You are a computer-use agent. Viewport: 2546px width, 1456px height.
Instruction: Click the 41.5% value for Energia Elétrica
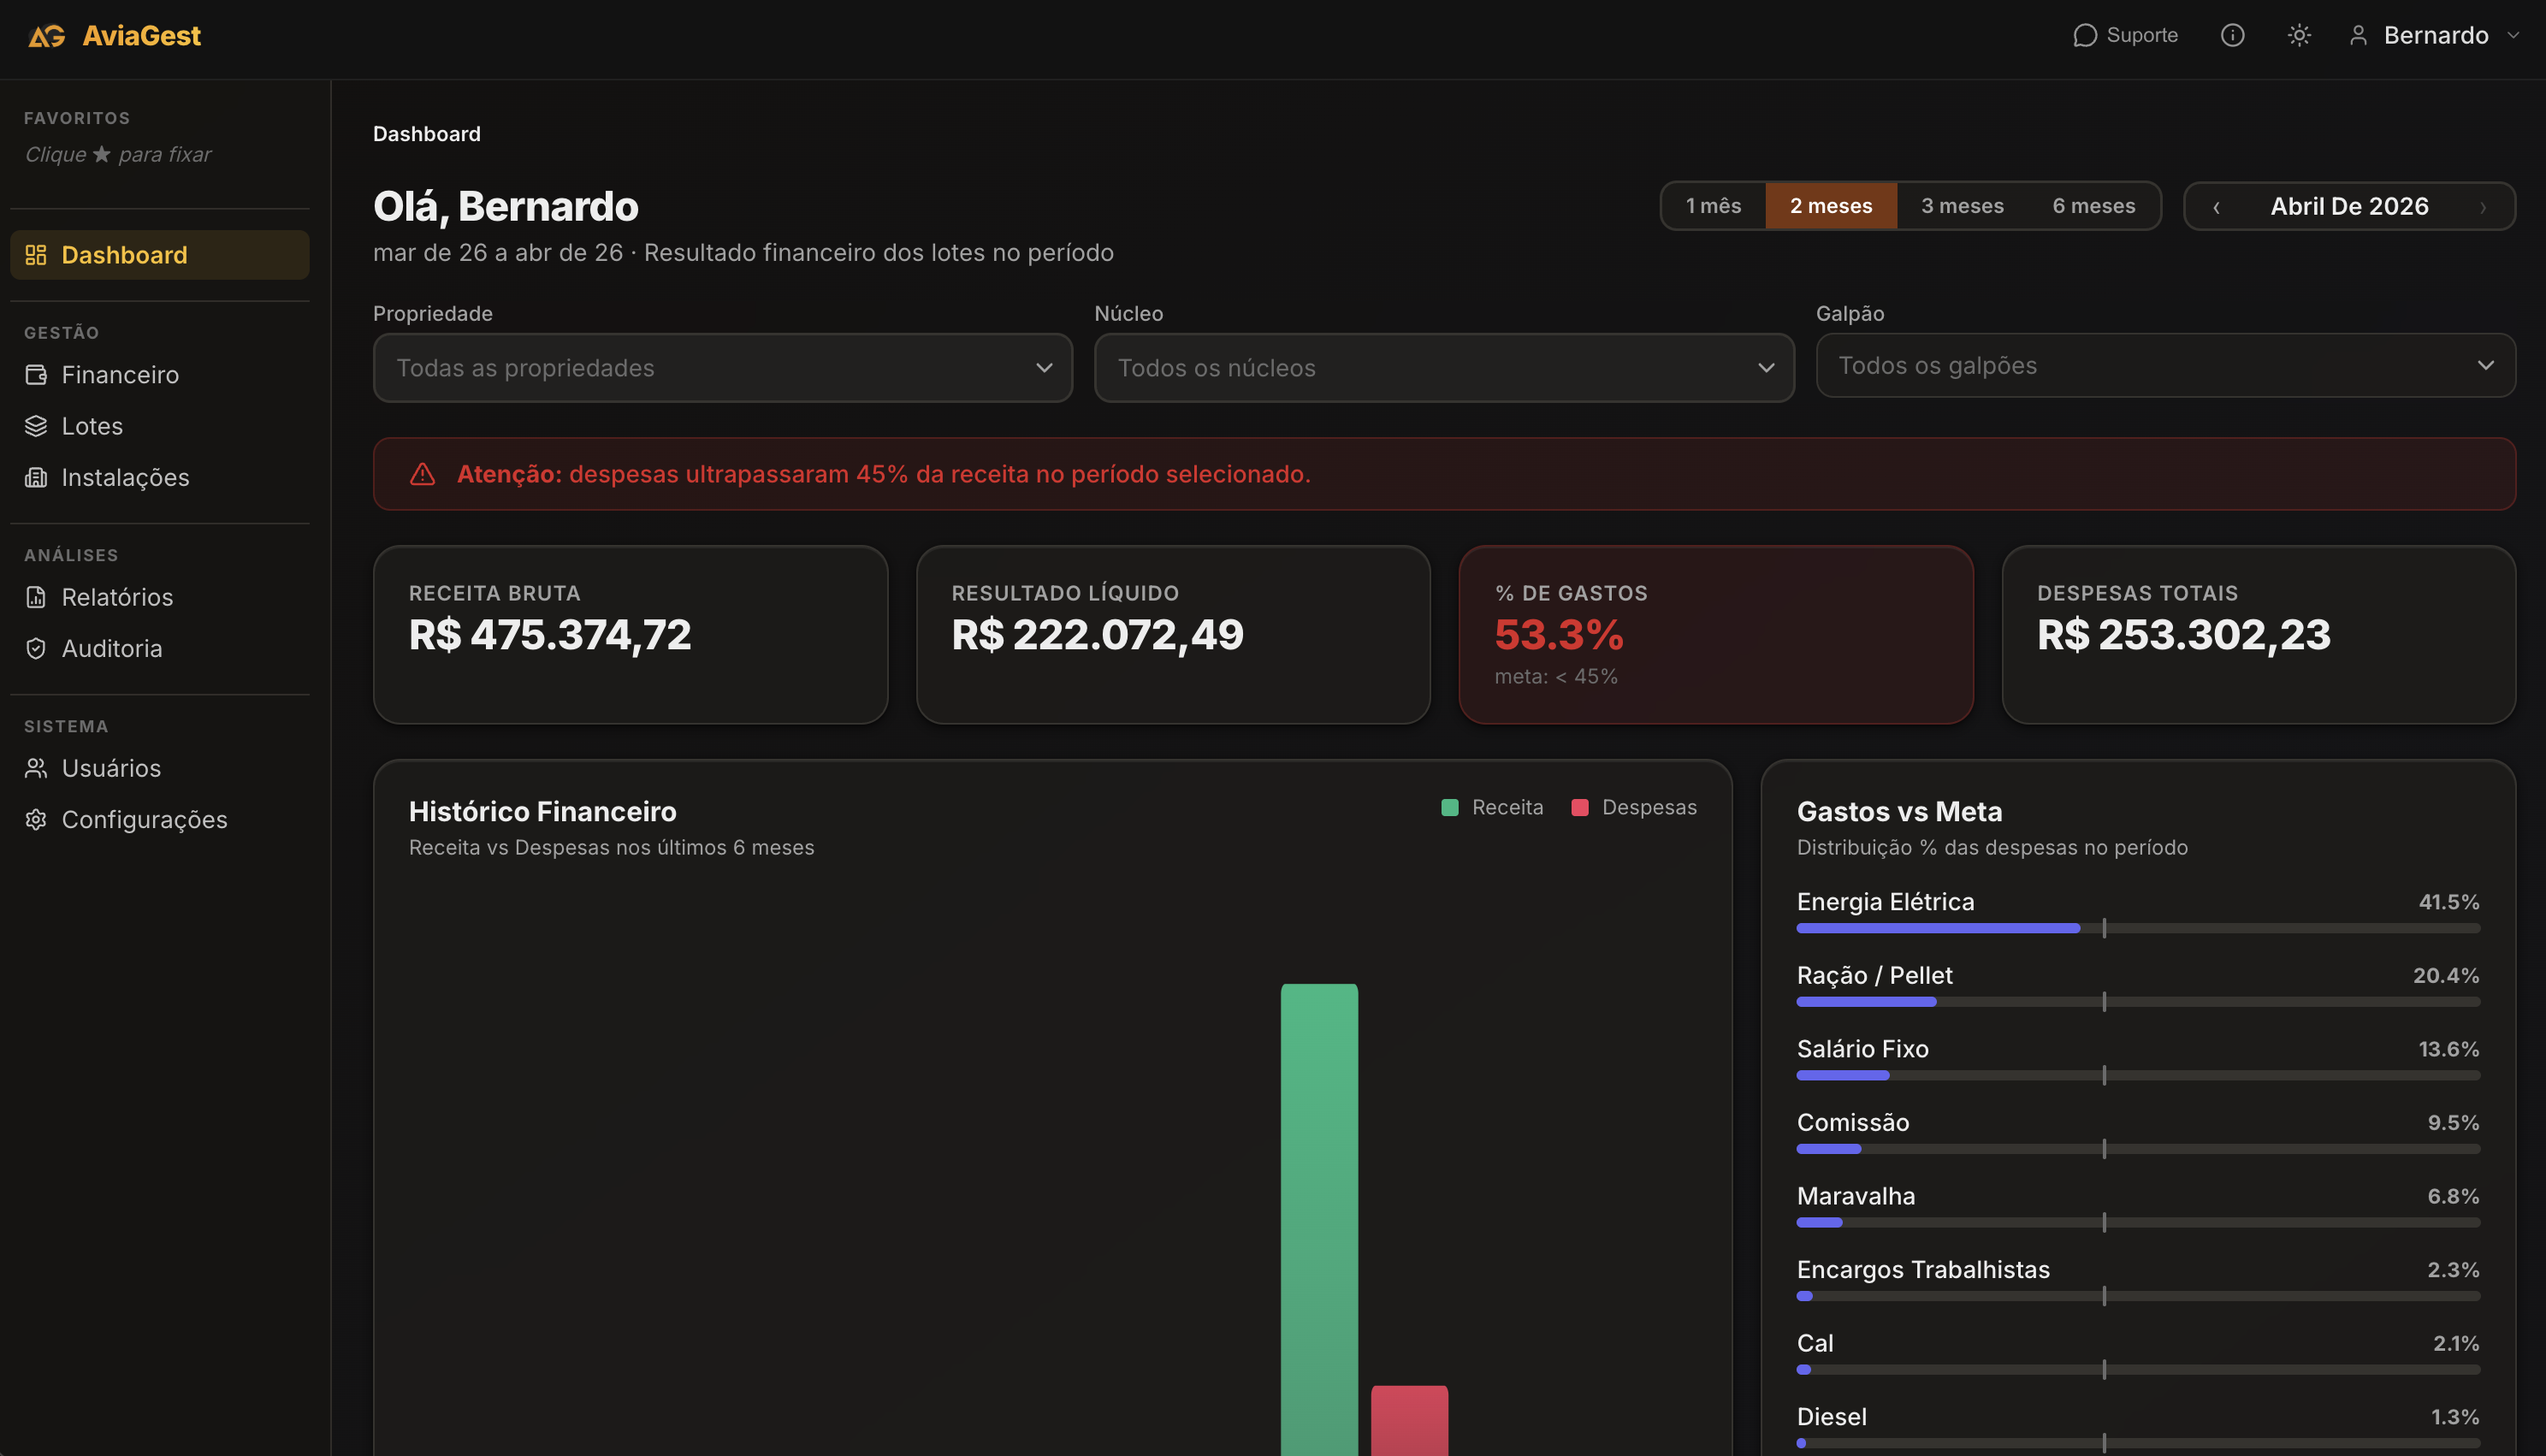pos(2449,902)
